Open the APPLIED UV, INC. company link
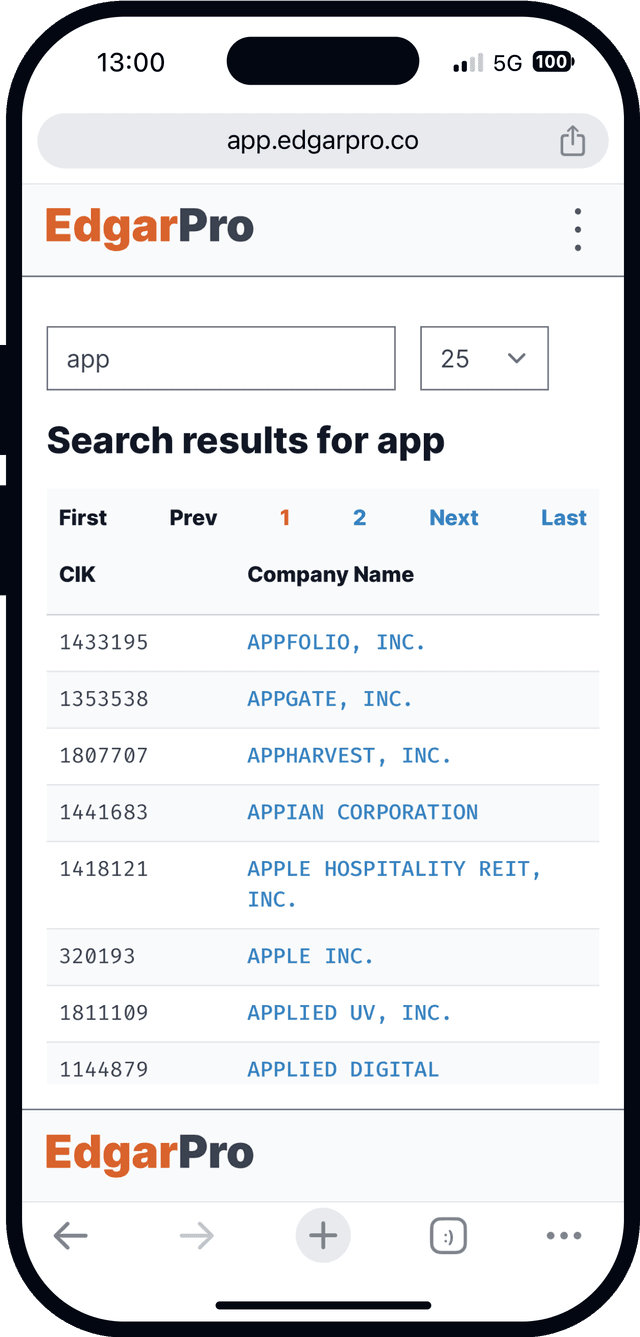640x1337 pixels. [349, 1013]
